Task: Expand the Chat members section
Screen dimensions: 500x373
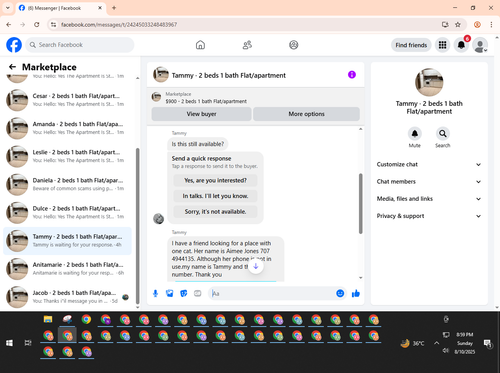Action: tap(429, 182)
